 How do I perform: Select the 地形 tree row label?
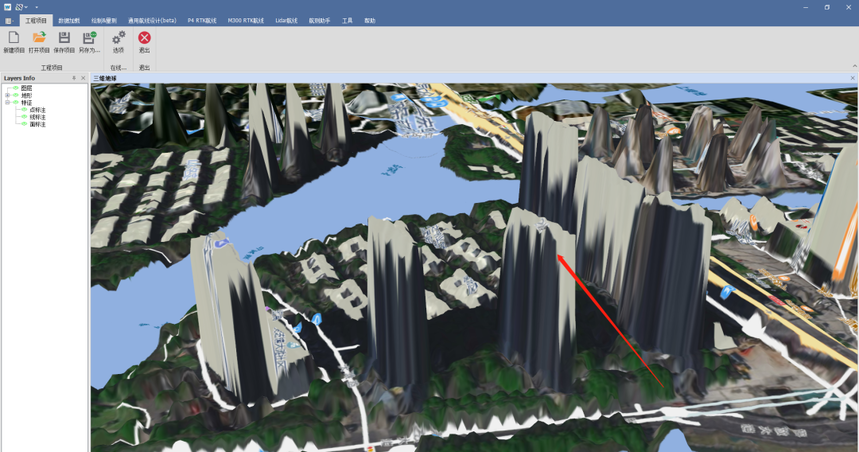pos(26,95)
